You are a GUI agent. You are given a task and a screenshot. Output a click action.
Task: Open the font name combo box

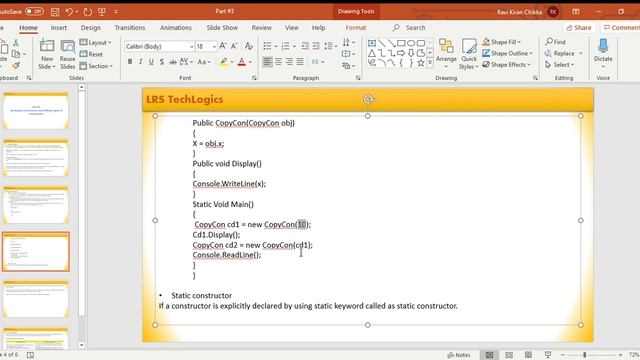coord(159,47)
